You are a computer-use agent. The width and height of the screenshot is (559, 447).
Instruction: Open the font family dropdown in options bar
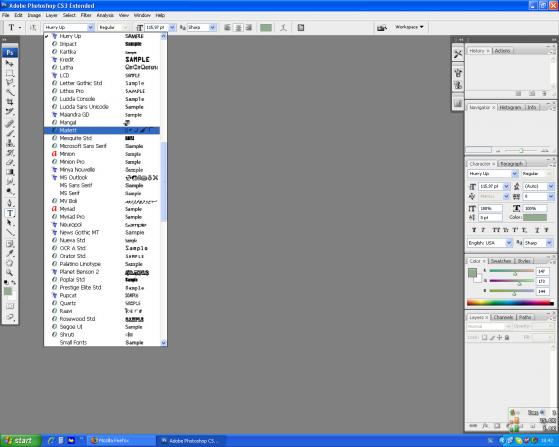(x=91, y=27)
